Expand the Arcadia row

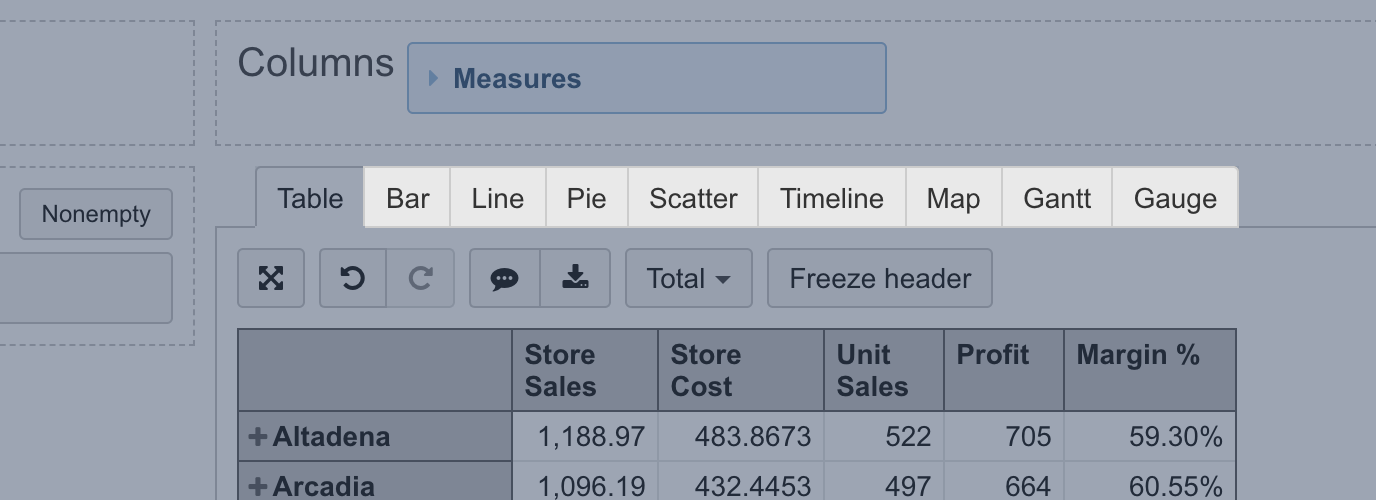[258, 486]
